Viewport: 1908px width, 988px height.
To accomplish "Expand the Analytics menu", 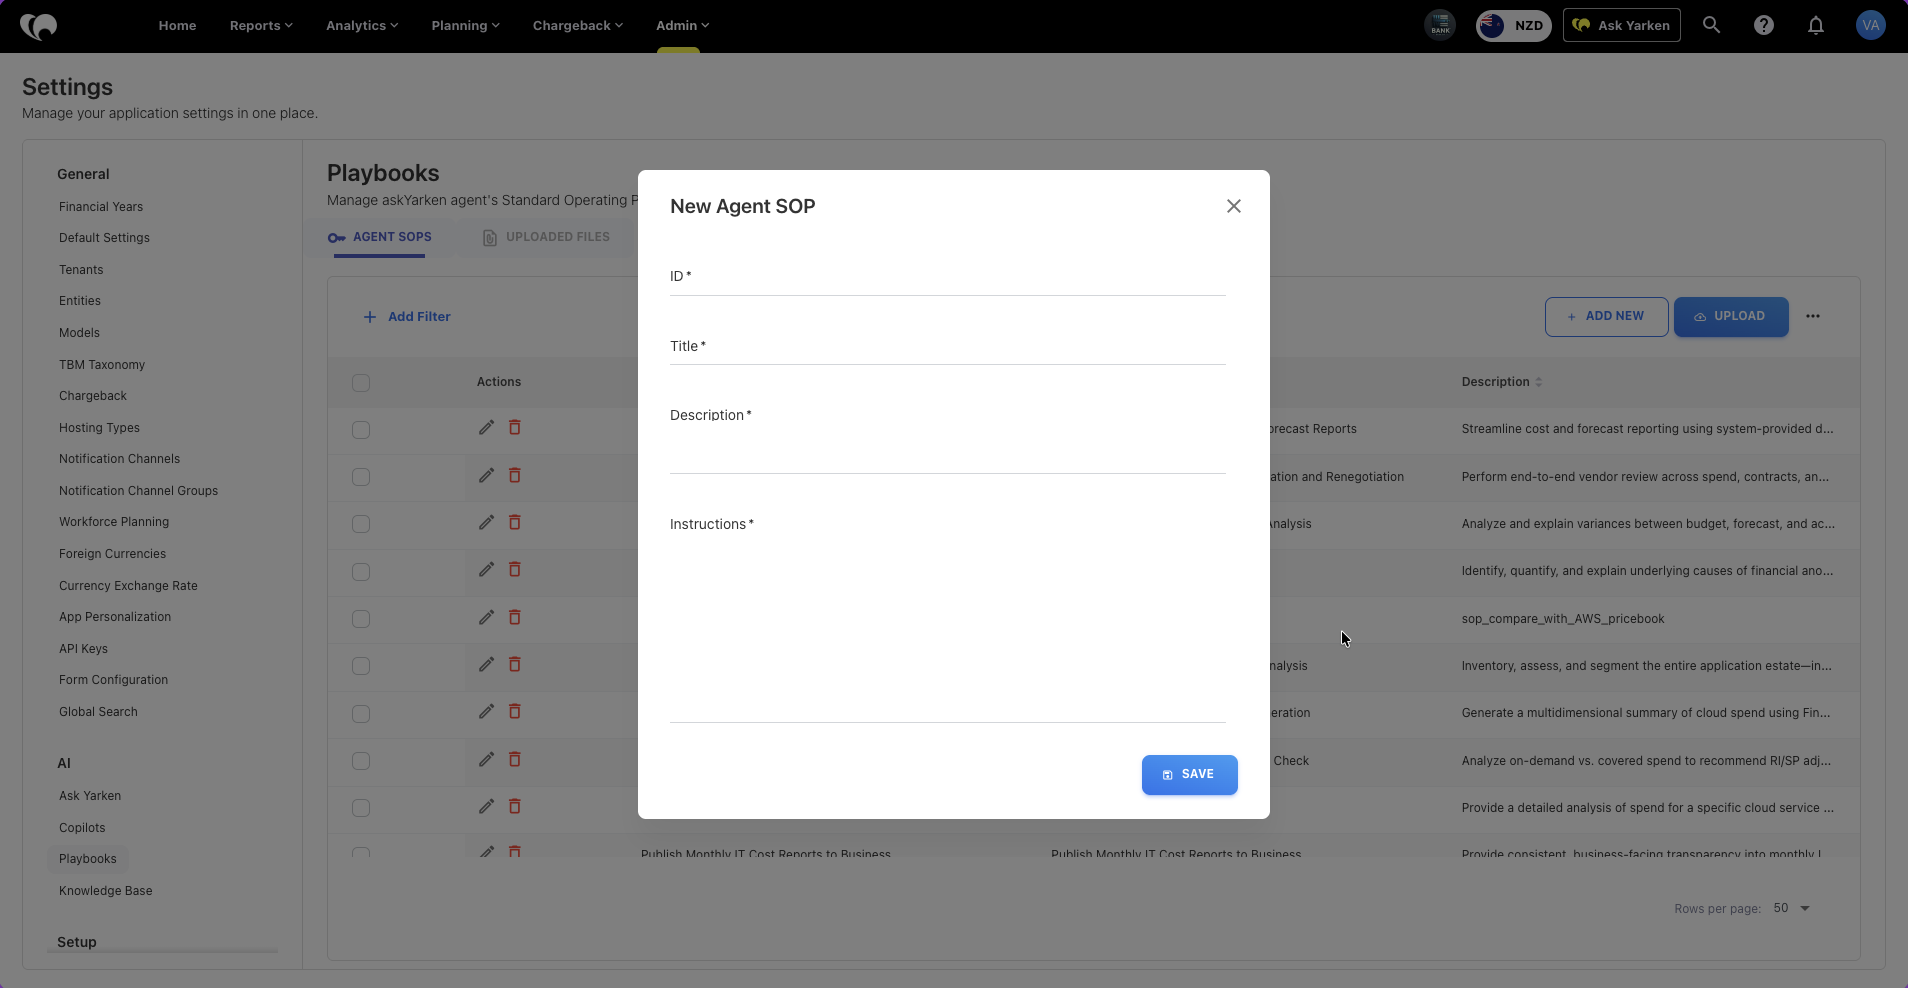I will (x=362, y=25).
